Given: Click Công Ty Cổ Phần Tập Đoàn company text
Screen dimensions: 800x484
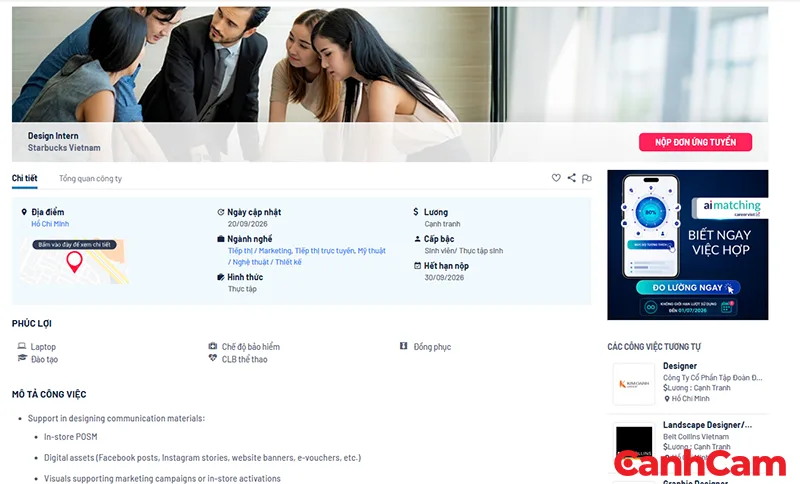Looking at the screenshot, I should pos(712,378).
